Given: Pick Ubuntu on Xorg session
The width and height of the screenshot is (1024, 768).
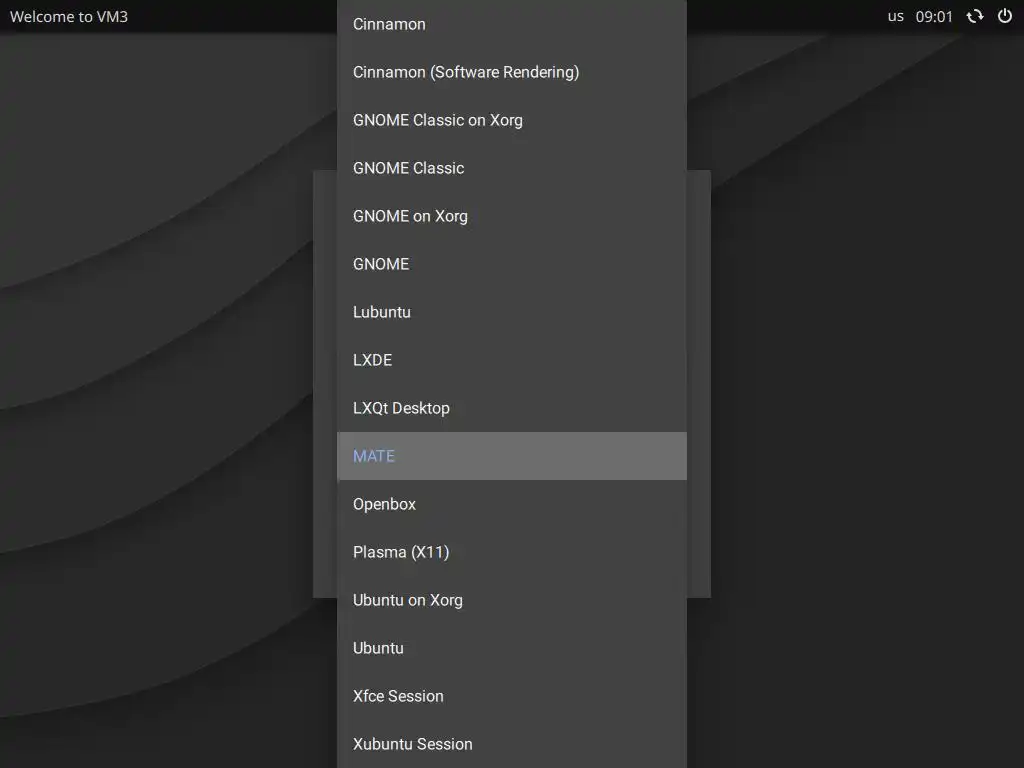Looking at the screenshot, I should tap(511, 600).
